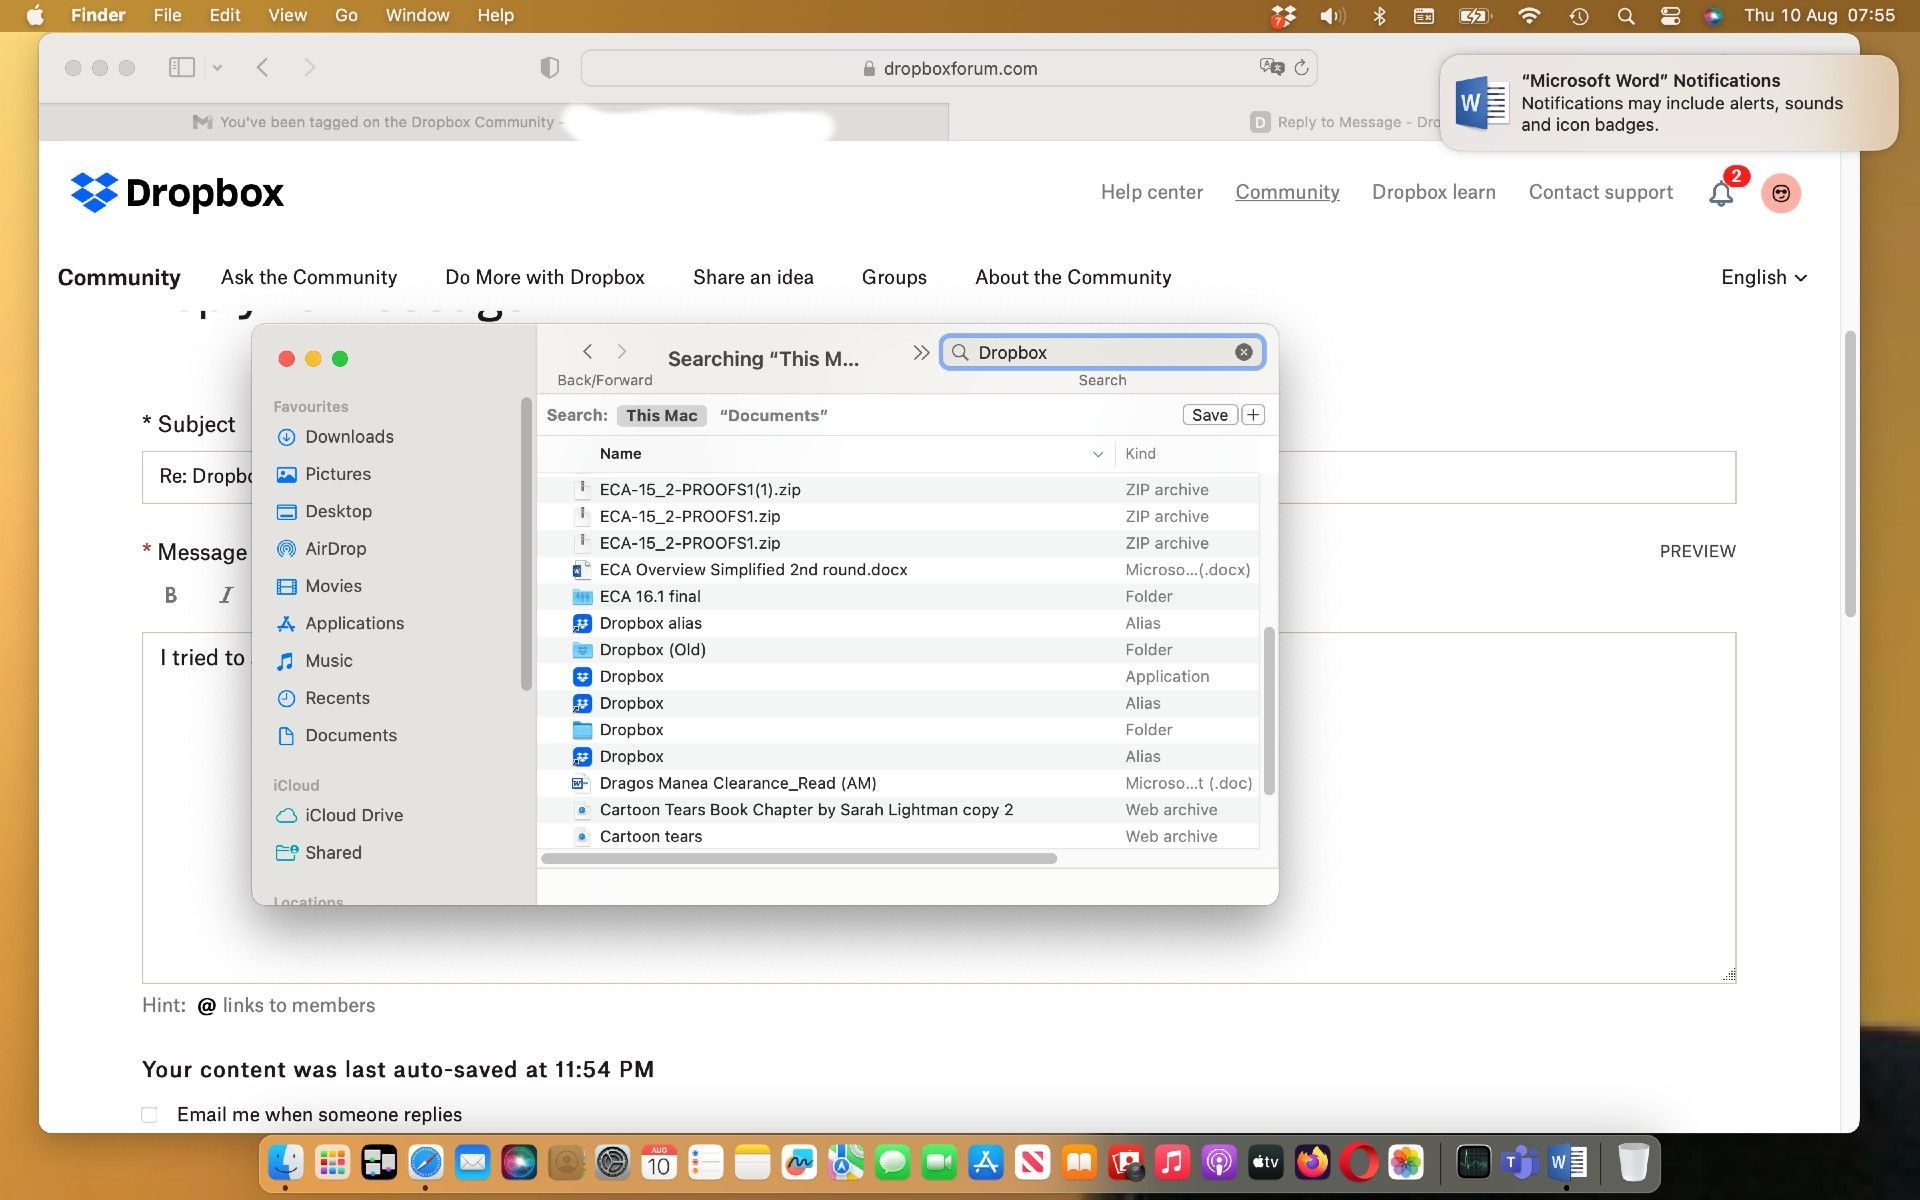Save the Finder search
Screen dimensions: 1920x1200
1209,415
